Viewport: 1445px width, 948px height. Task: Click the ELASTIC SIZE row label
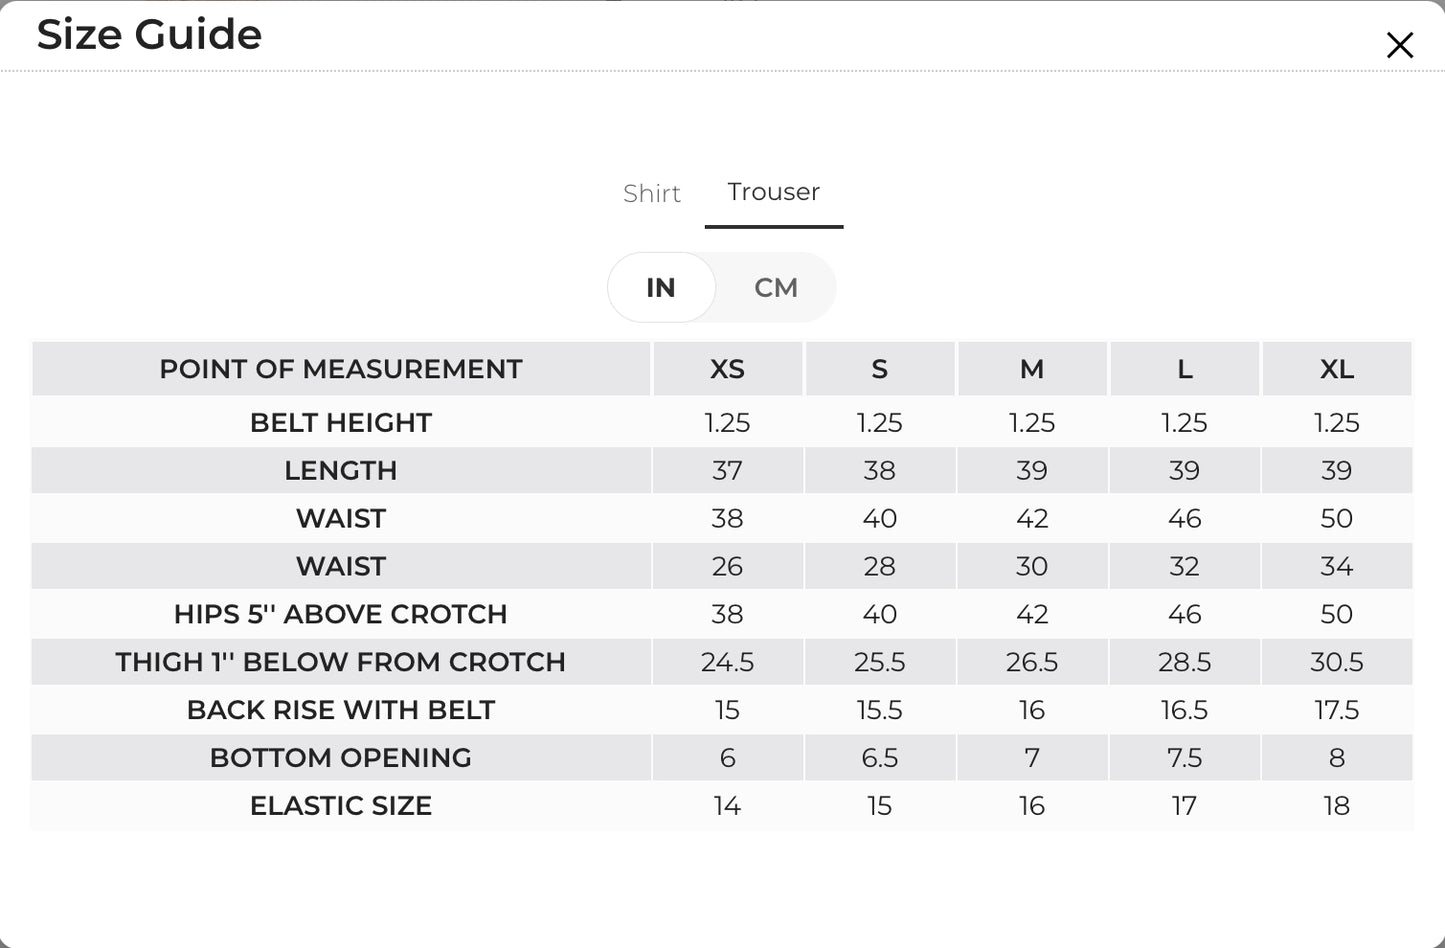coord(341,806)
